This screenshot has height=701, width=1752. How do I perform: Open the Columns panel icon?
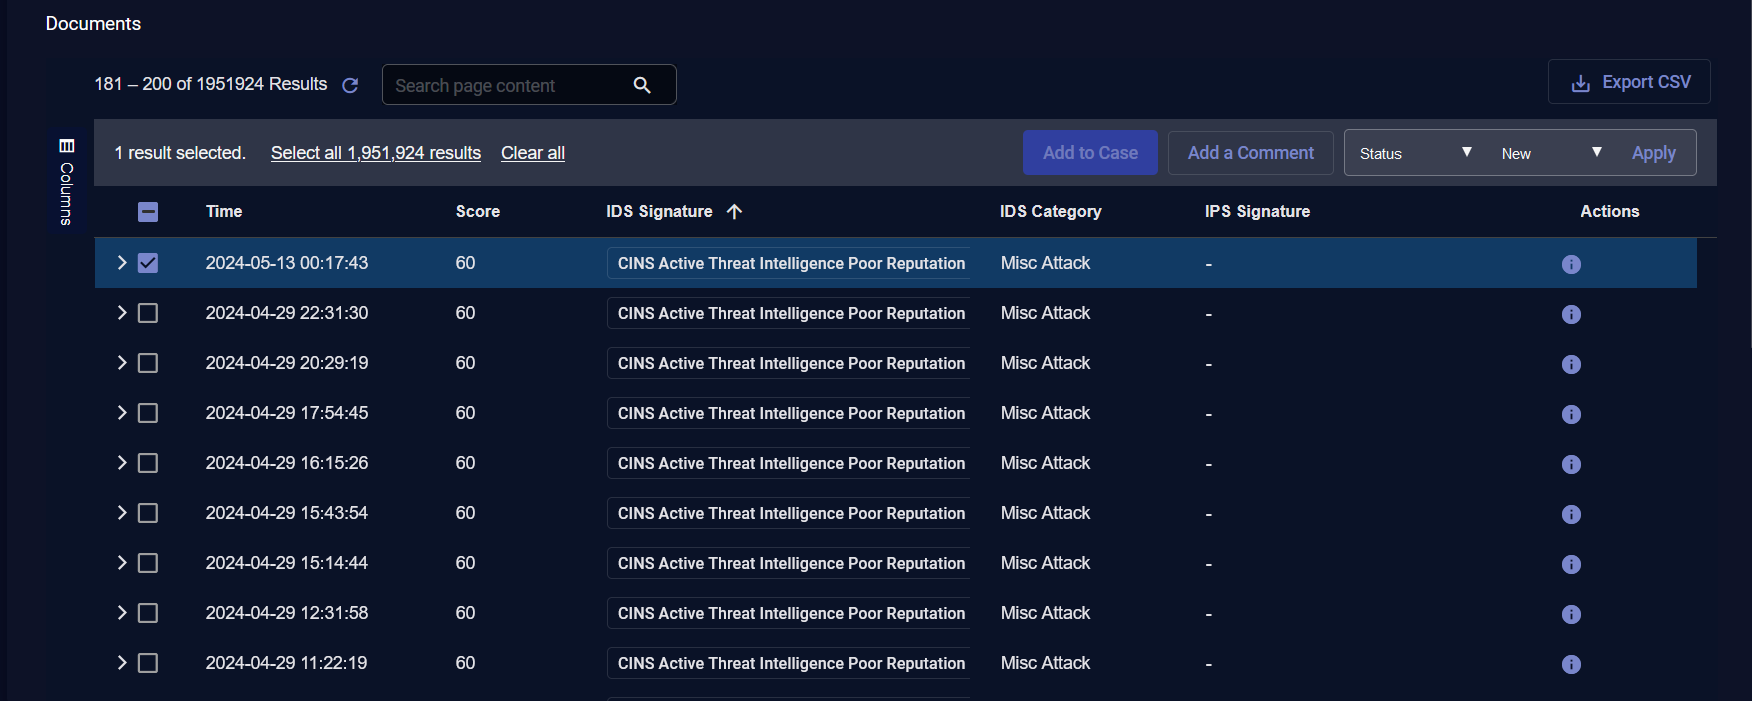[x=67, y=146]
